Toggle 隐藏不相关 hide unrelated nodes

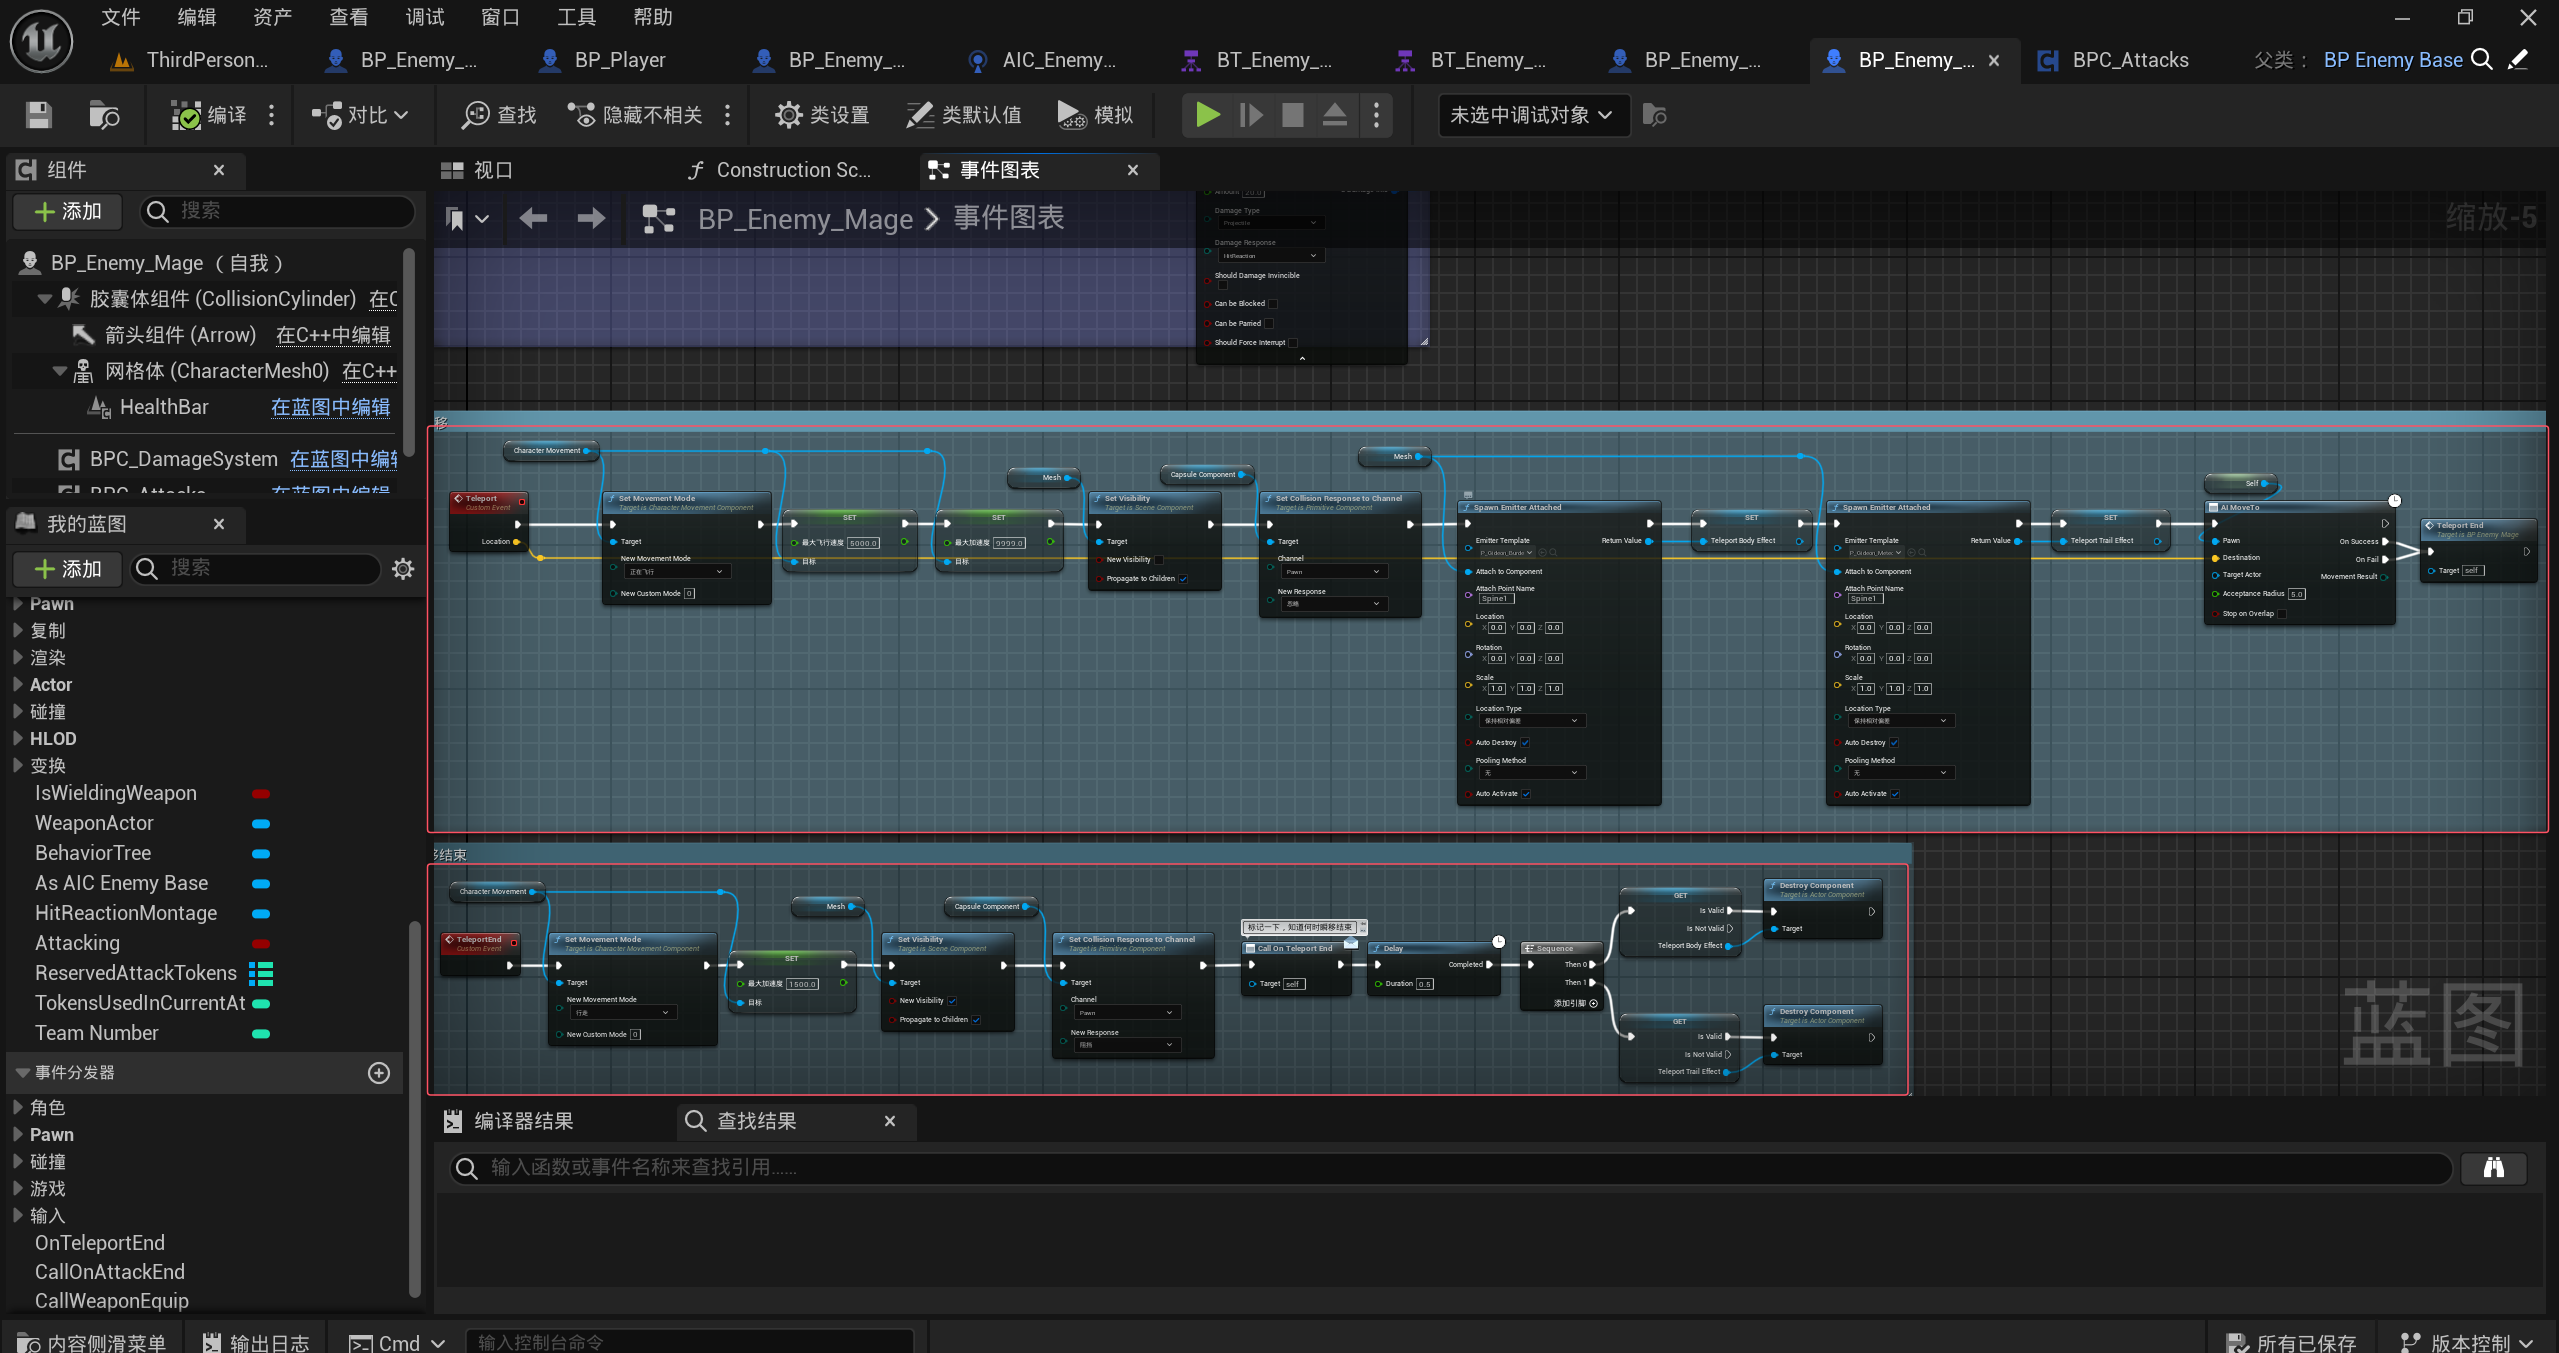click(x=635, y=115)
